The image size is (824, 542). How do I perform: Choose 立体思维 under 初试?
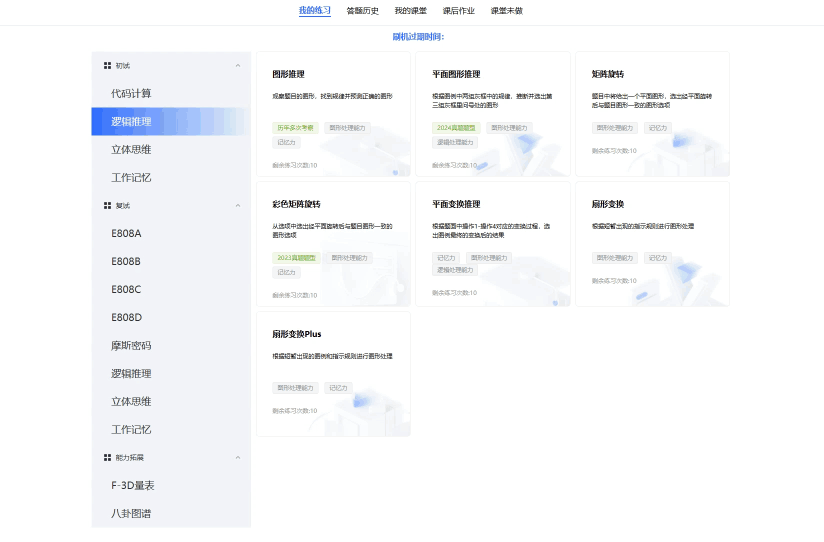[131, 149]
